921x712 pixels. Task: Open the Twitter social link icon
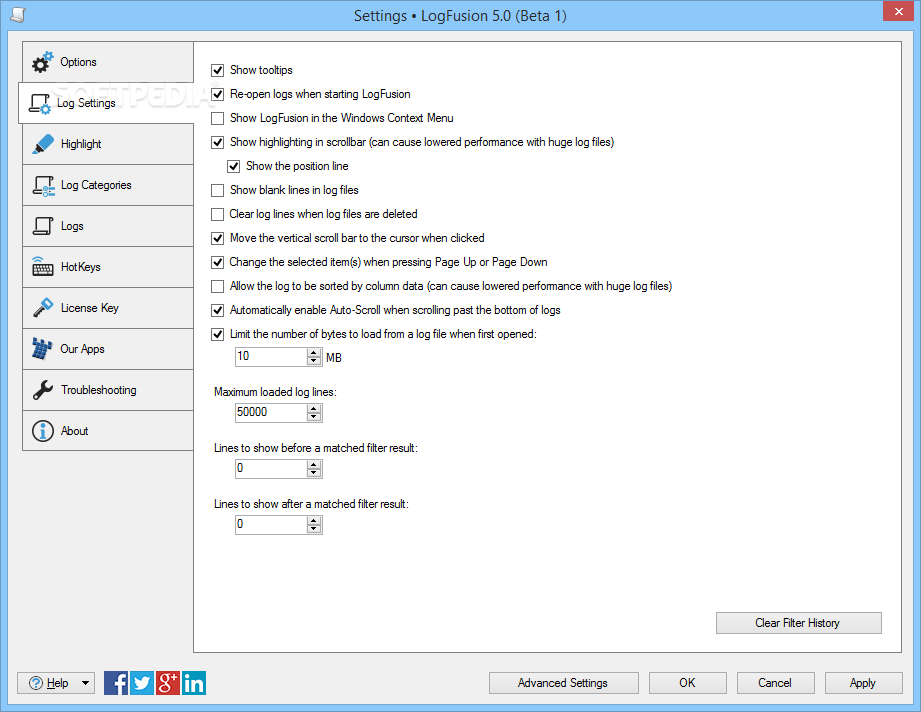pyautogui.click(x=142, y=683)
